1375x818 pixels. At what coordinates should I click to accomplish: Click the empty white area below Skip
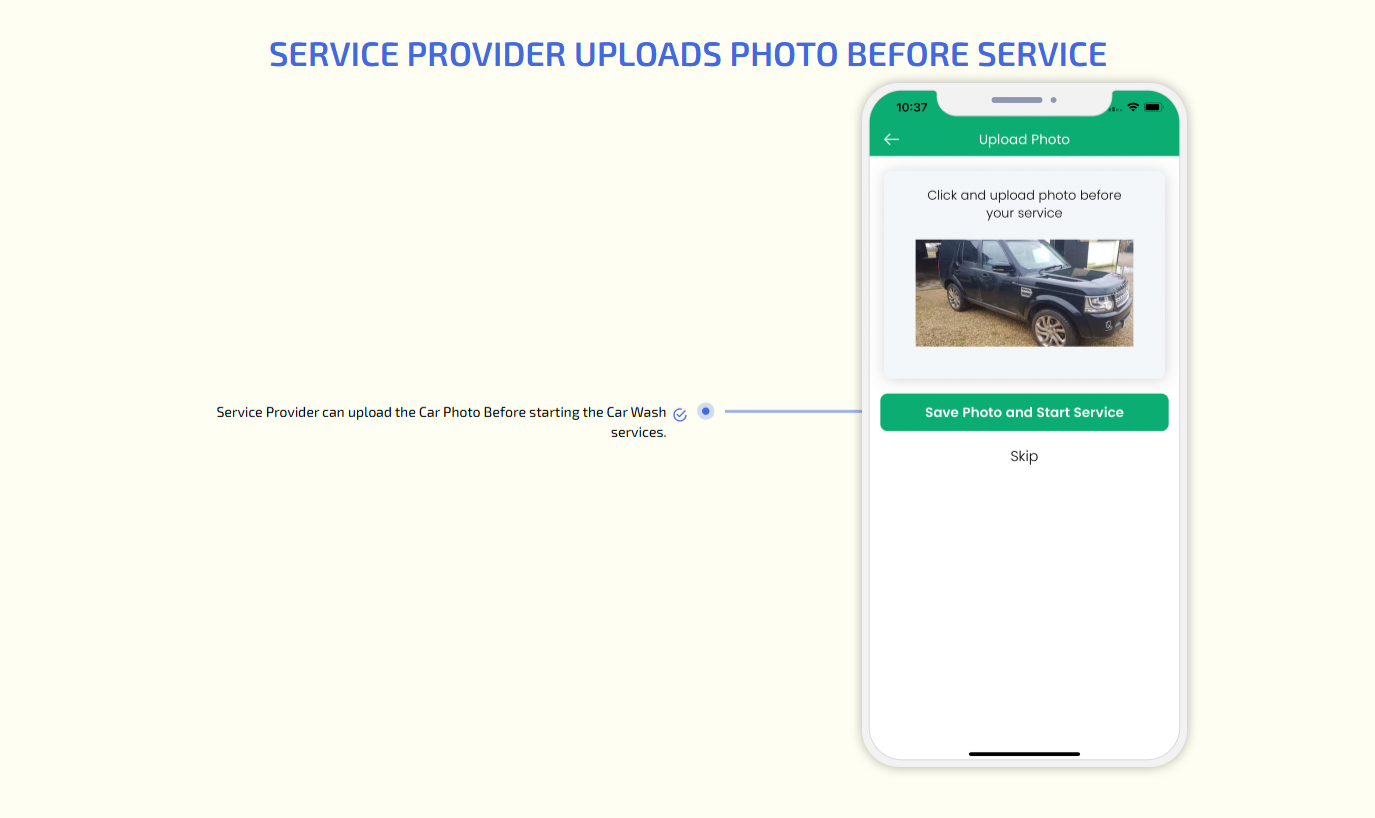click(1024, 600)
